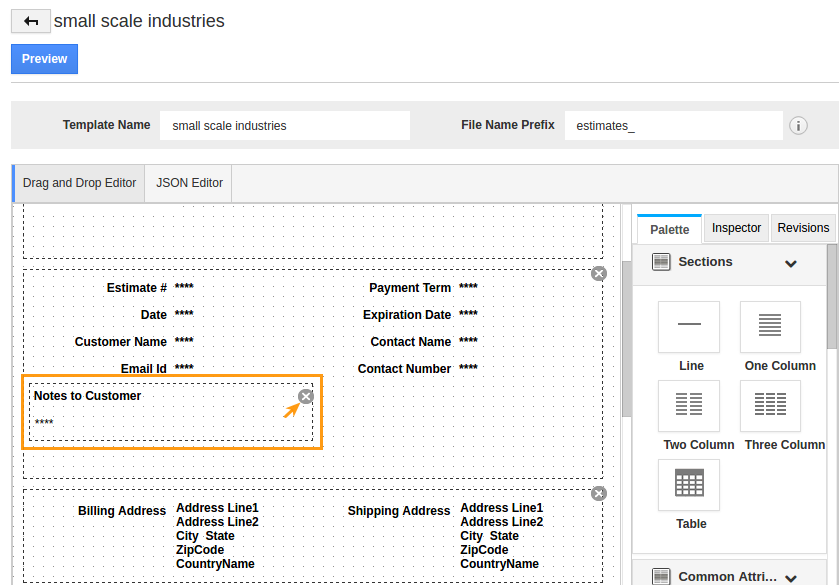Select the Table section icon
The image size is (840, 585).
[x=689, y=485]
